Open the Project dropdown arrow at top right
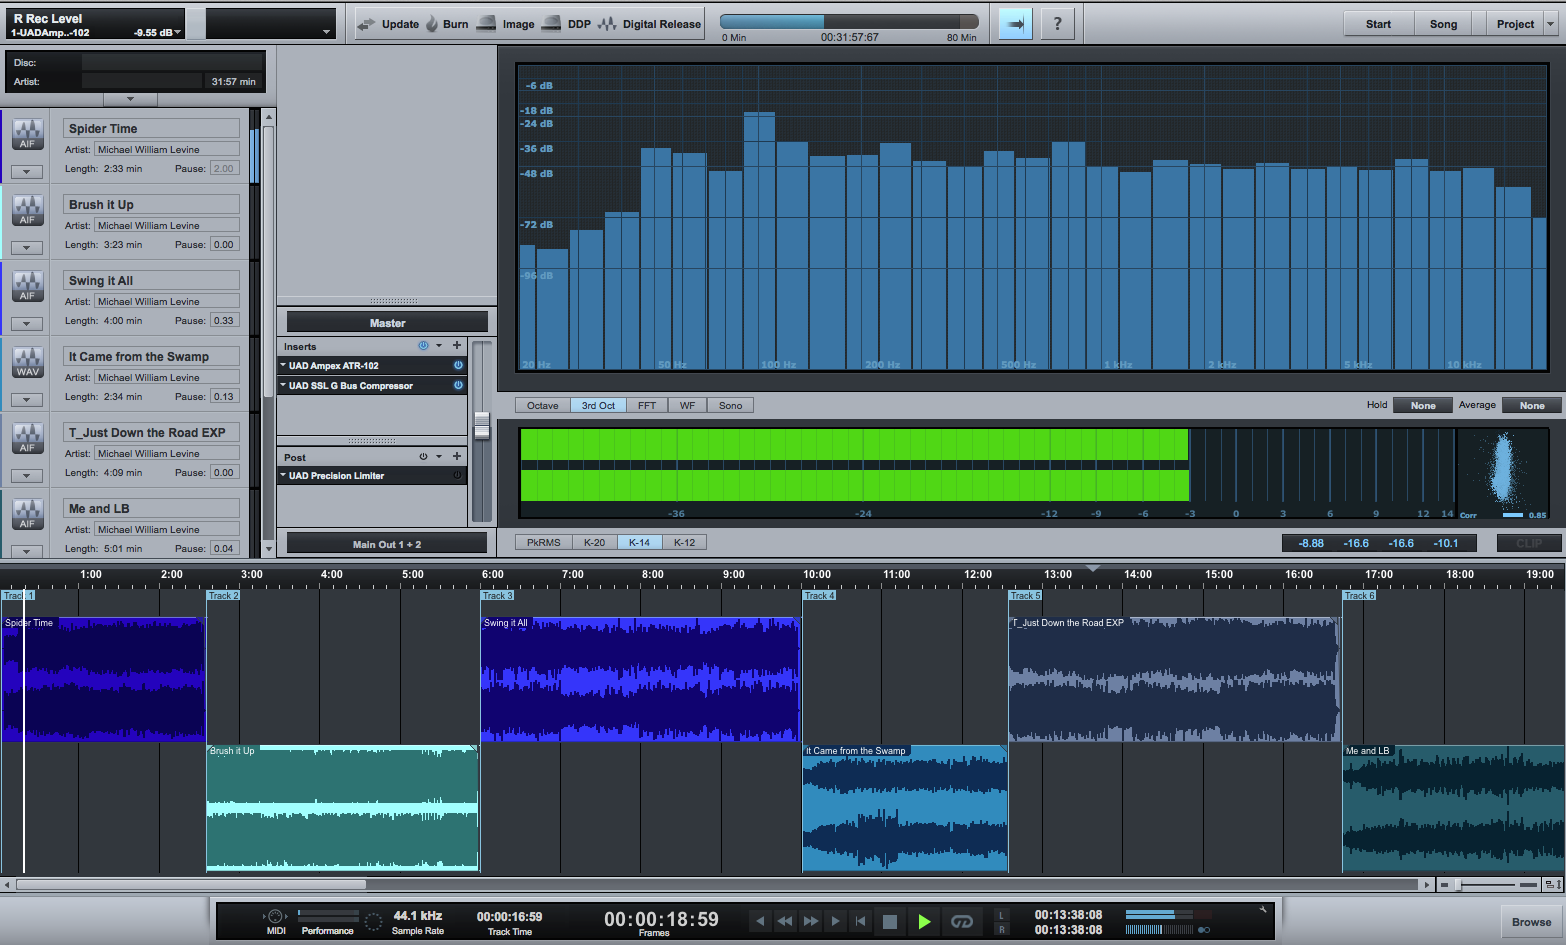Viewport: 1566px width, 945px height. click(x=1550, y=24)
